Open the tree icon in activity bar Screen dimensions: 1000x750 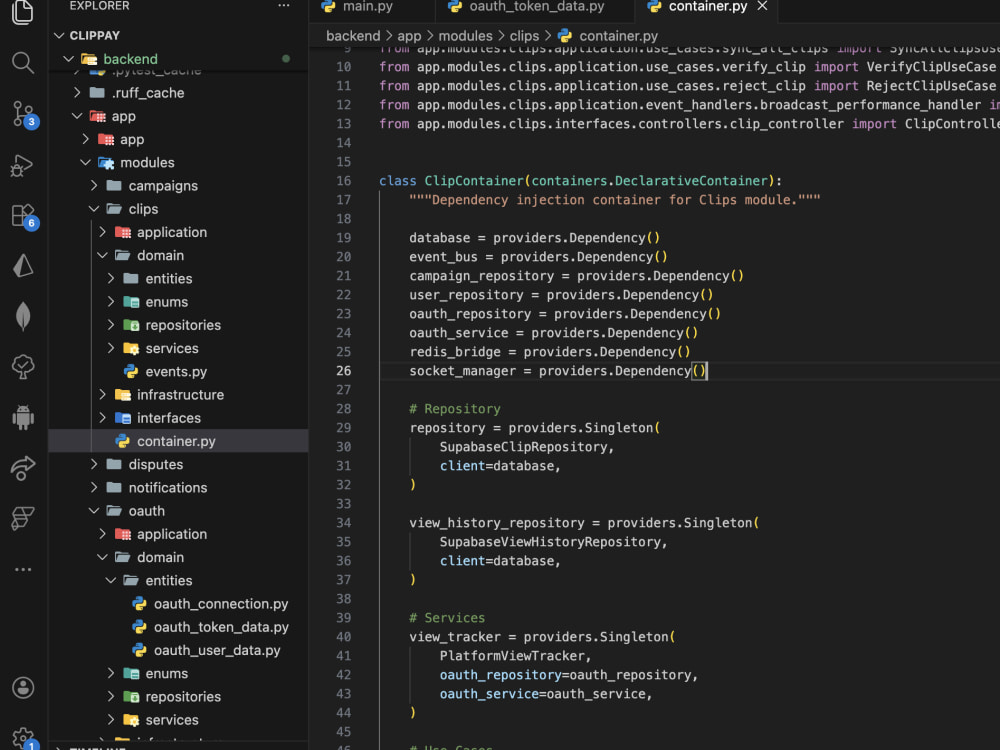coord(23,367)
